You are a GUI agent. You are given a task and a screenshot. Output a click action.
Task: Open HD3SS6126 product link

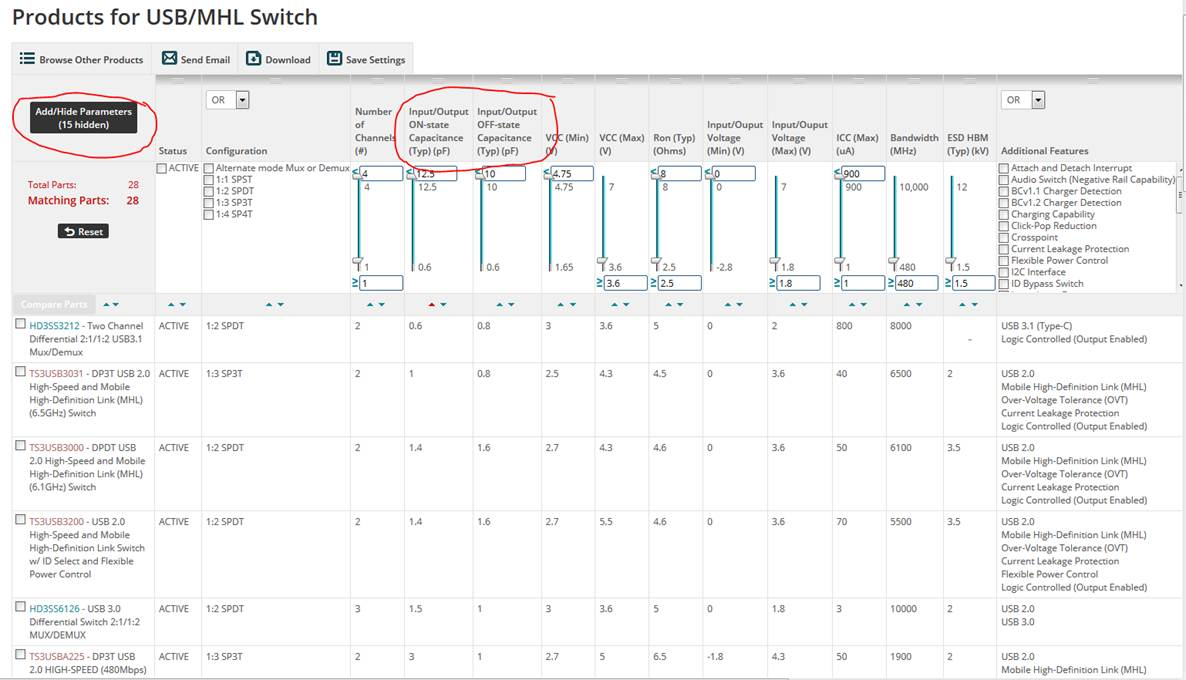[x=54, y=609]
